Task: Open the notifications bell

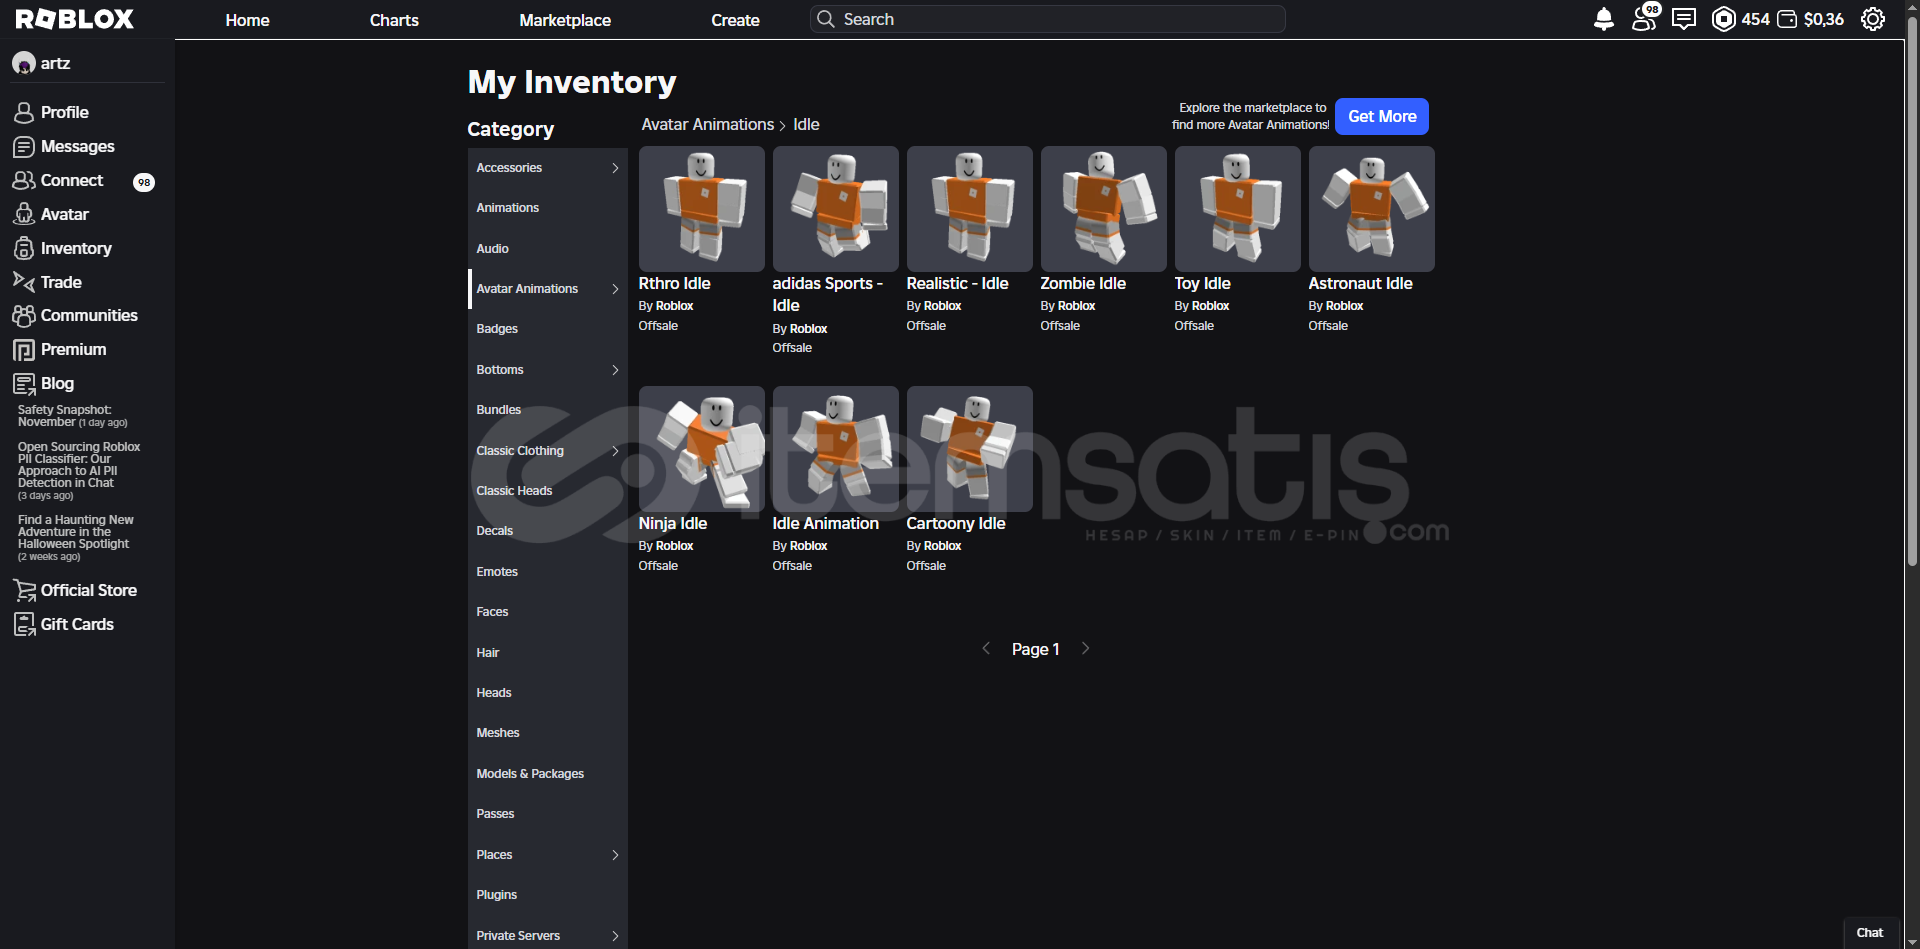Action: (1603, 19)
